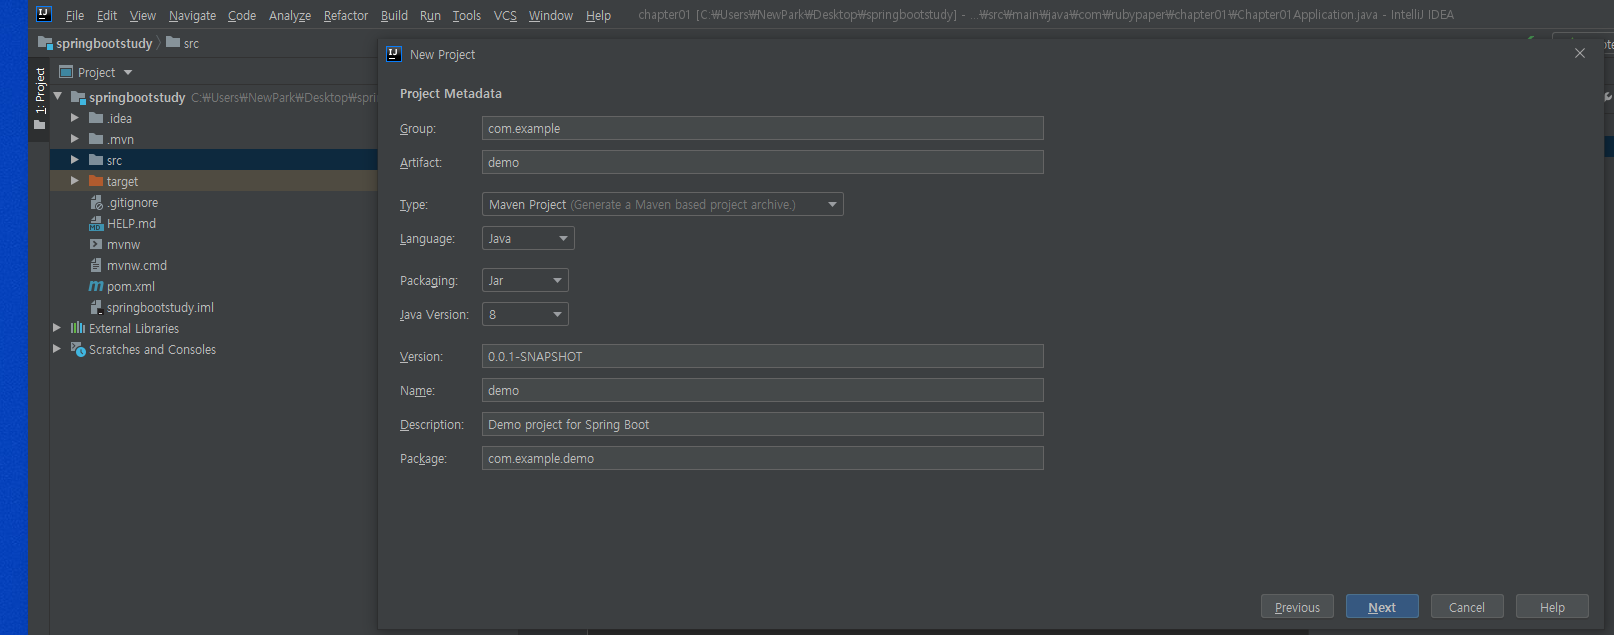Click the orange target folder icon
The width and height of the screenshot is (1614, 635).
96,181
